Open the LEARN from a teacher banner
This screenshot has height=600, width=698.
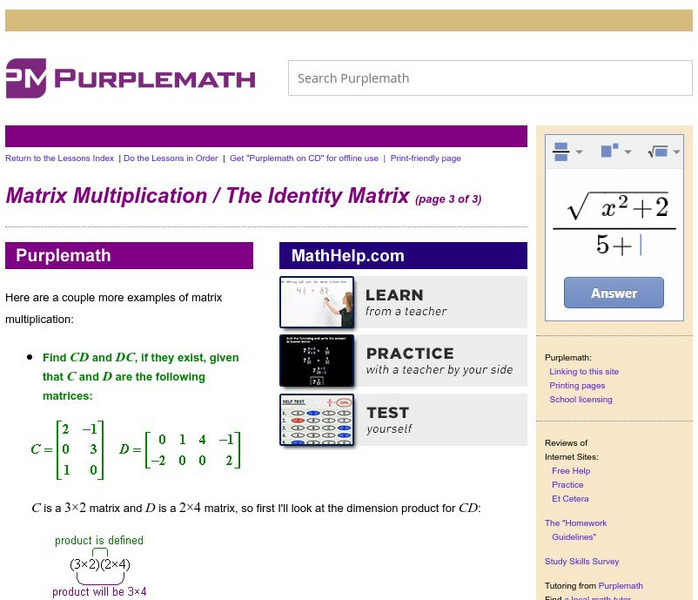coord(403,302)
